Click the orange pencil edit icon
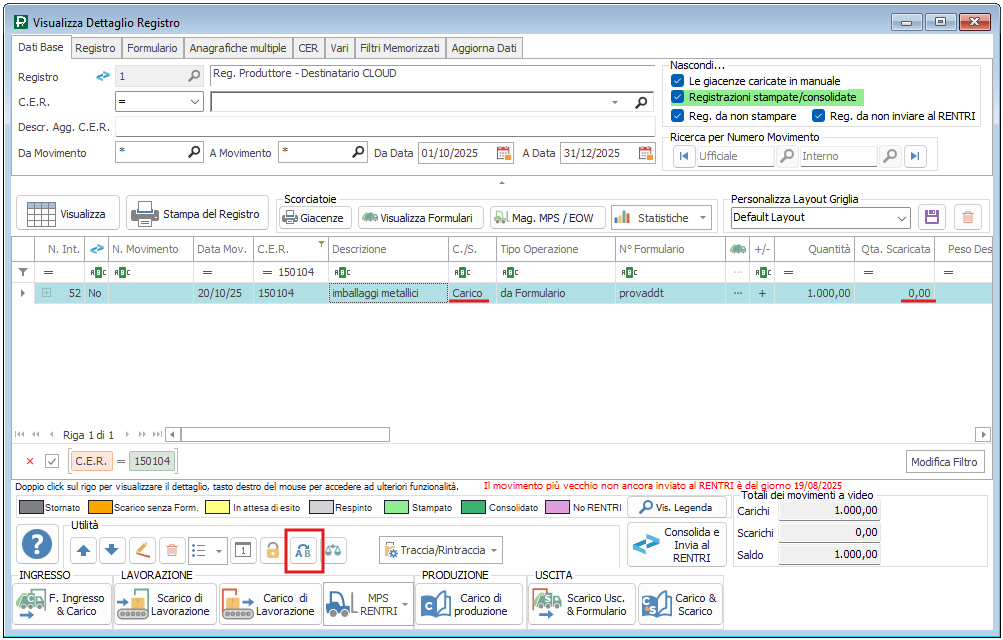1003x640 pixels. tap(142, 550)
